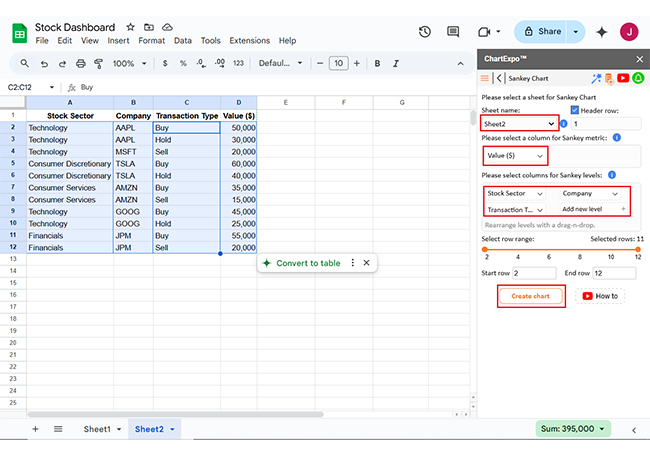Increase font size with plus
Image resolution: width=650 pixels, height=456 pixels.
click(x=357, y=63)
